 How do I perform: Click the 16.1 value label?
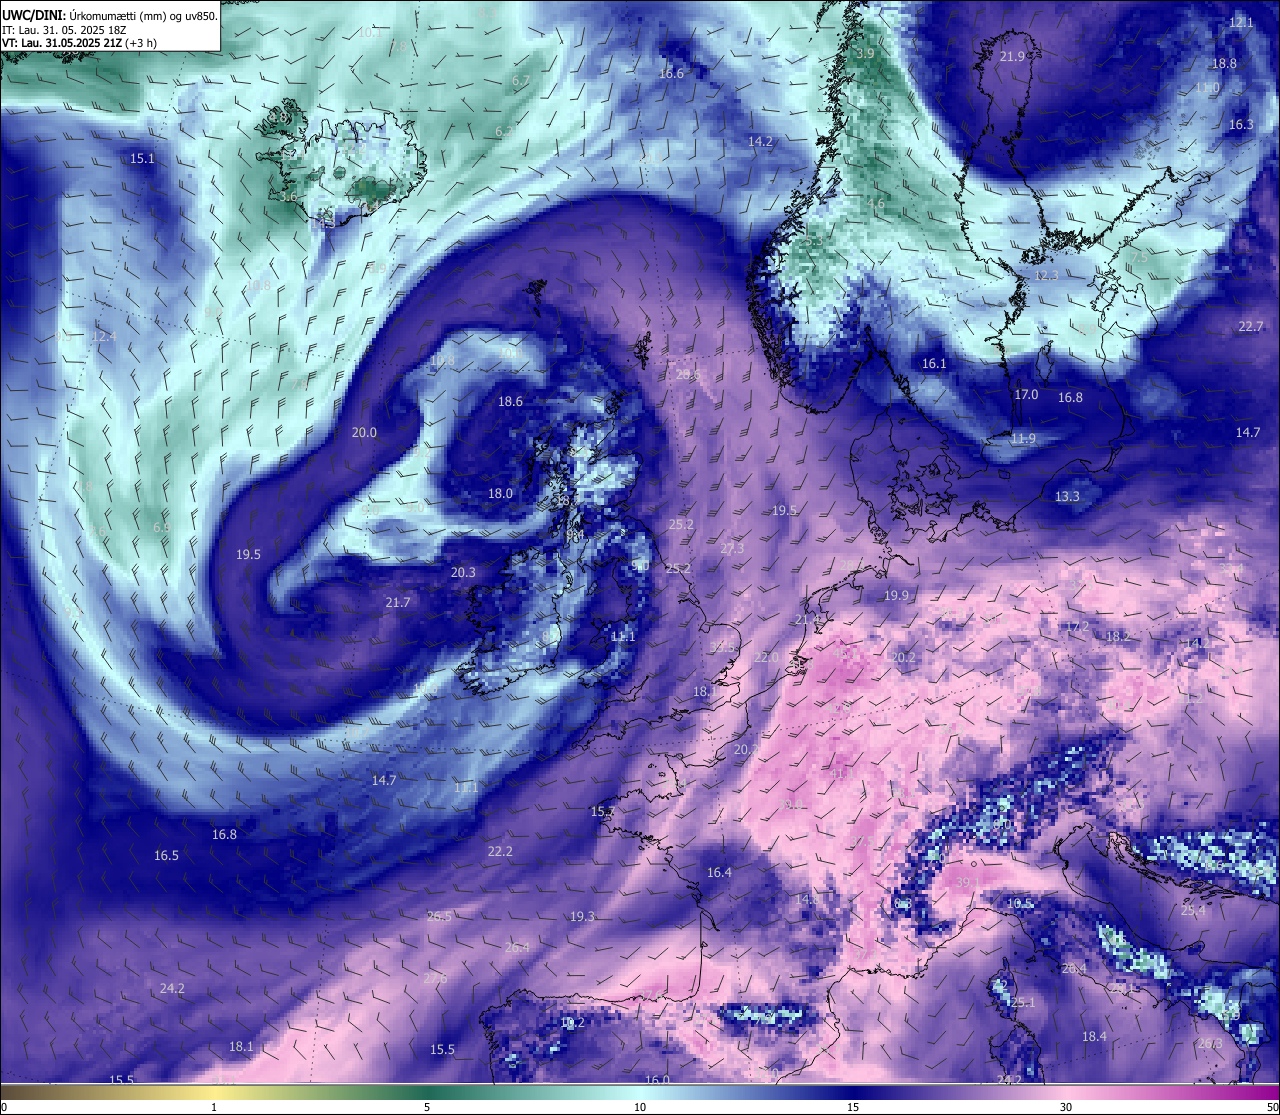click(x=933, y=364)
